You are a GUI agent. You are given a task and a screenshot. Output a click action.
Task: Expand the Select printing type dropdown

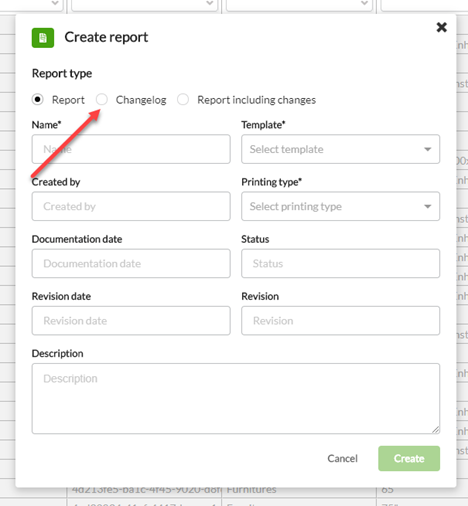pos(340,206)
